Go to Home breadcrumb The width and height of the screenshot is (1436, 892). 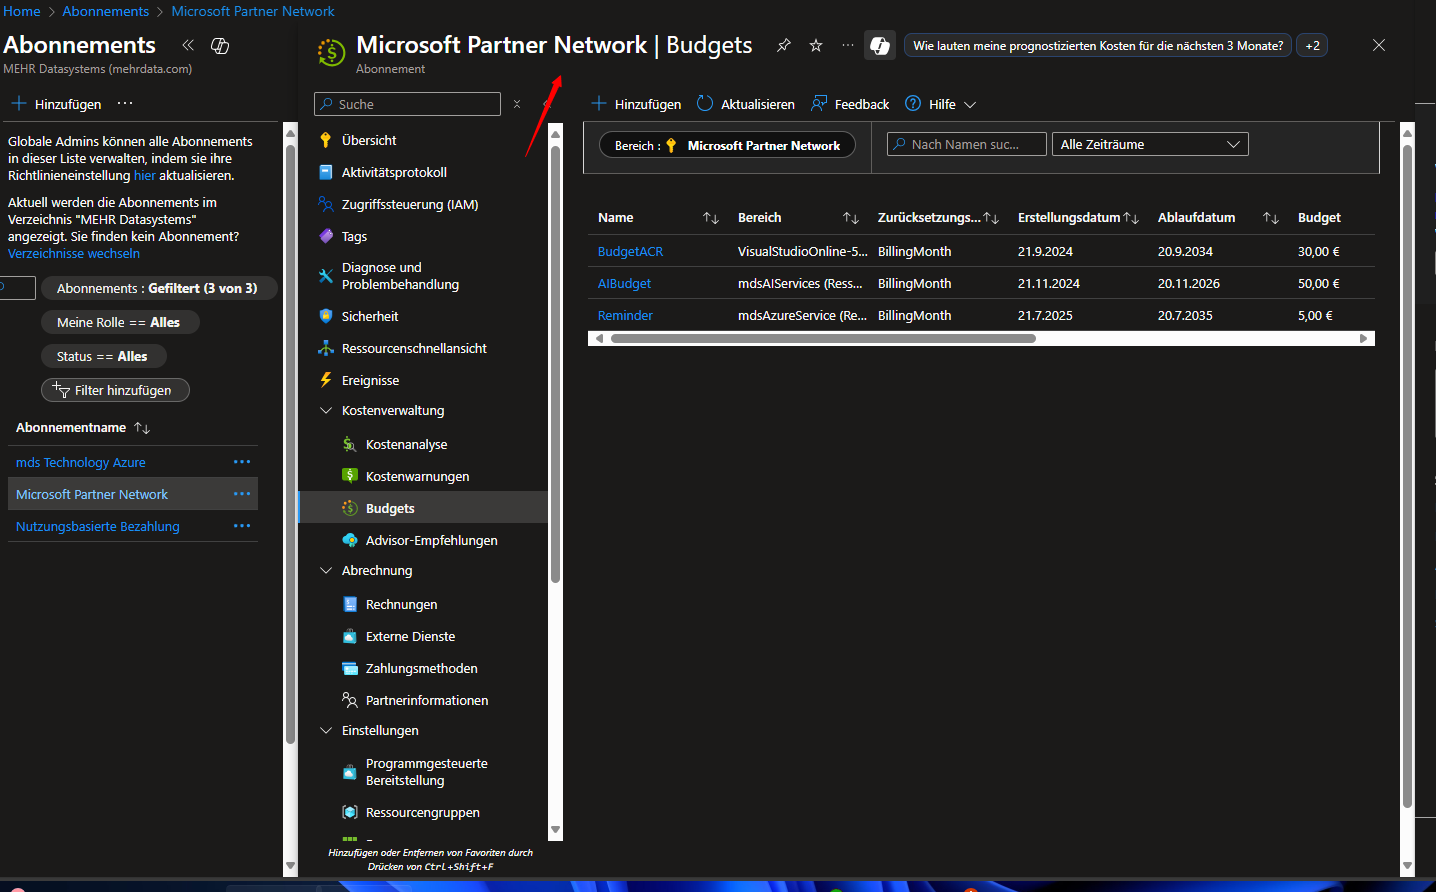(x=21, y=11)
